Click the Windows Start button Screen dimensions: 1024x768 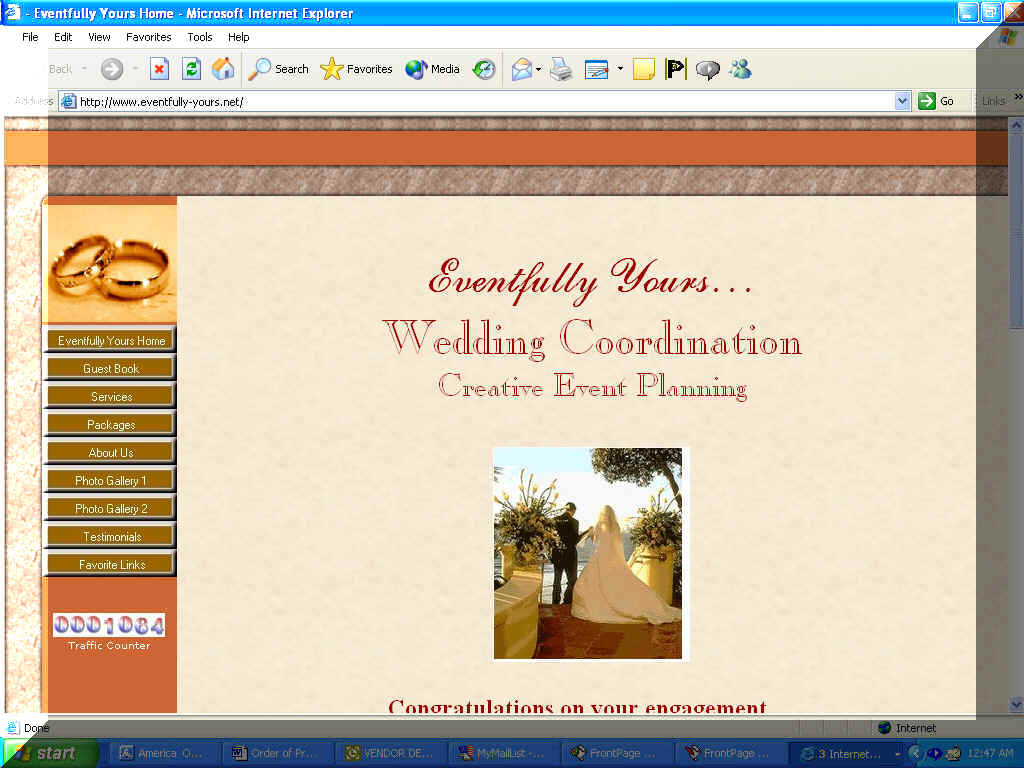point(50,753)
